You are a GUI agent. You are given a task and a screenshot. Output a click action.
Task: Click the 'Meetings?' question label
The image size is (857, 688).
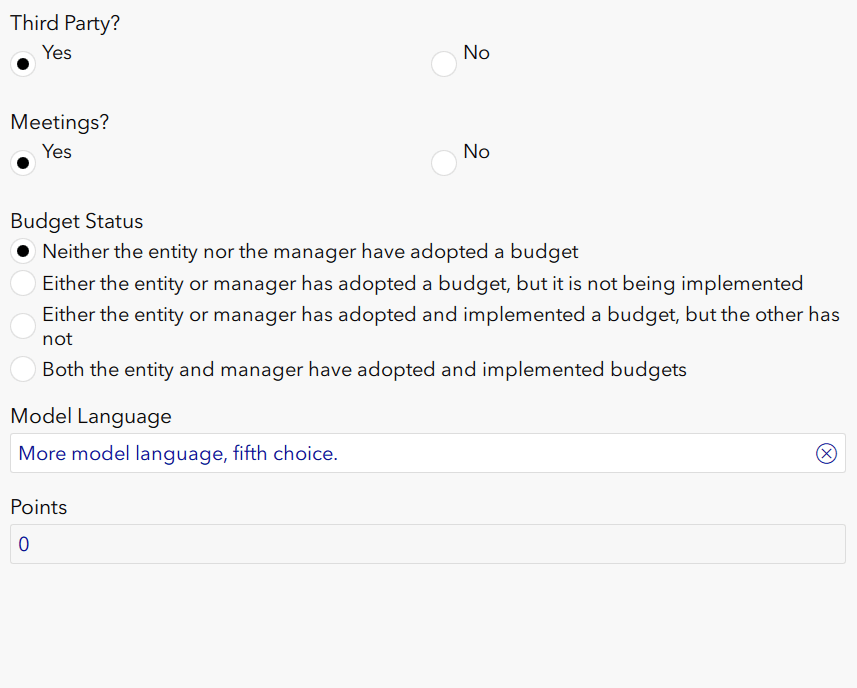(x=60, y=122)
